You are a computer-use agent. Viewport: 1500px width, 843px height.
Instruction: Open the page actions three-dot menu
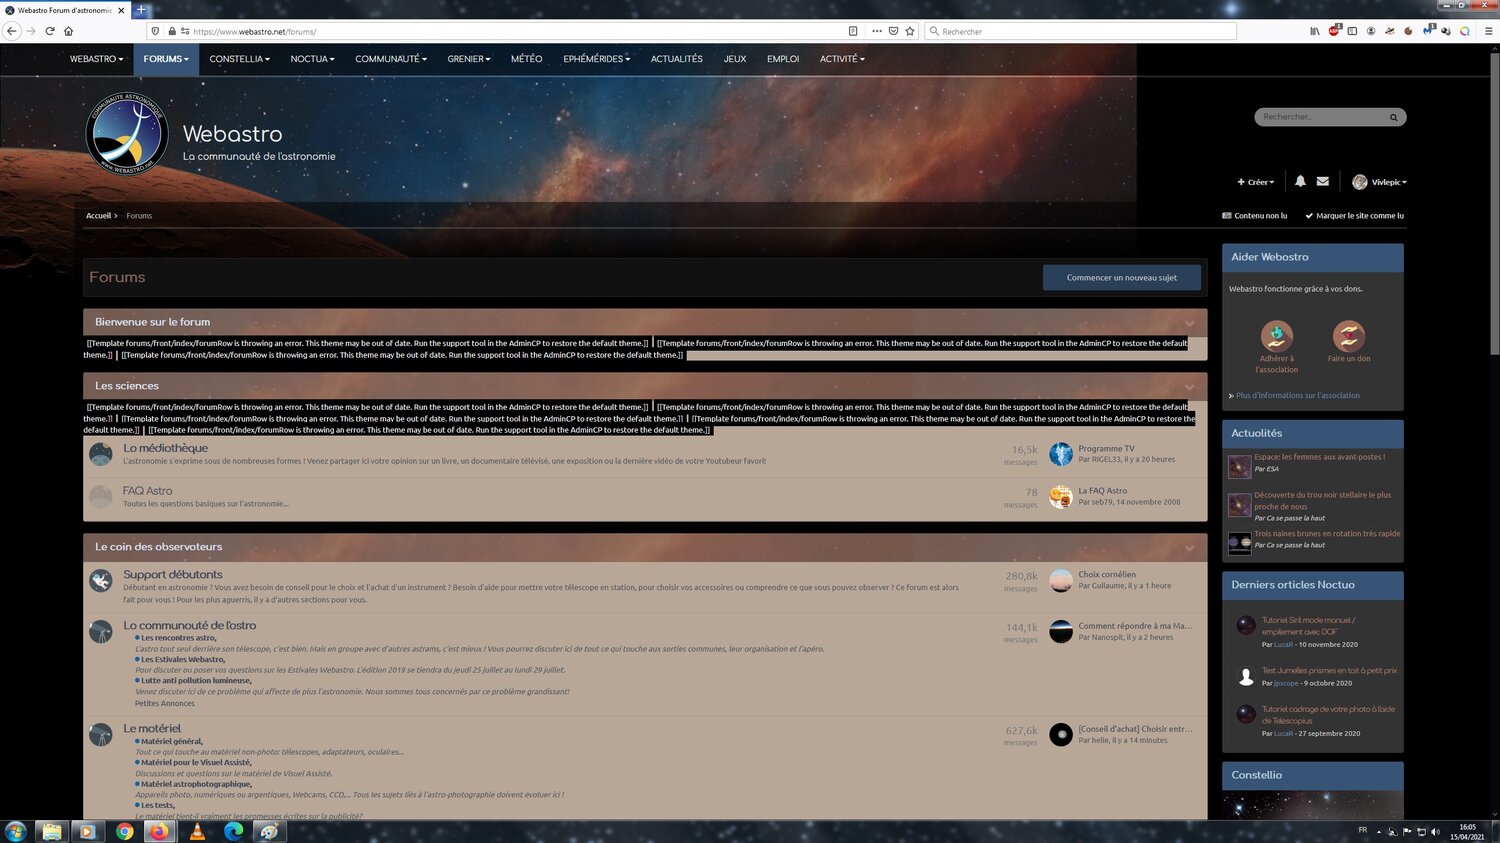(877, 31)
